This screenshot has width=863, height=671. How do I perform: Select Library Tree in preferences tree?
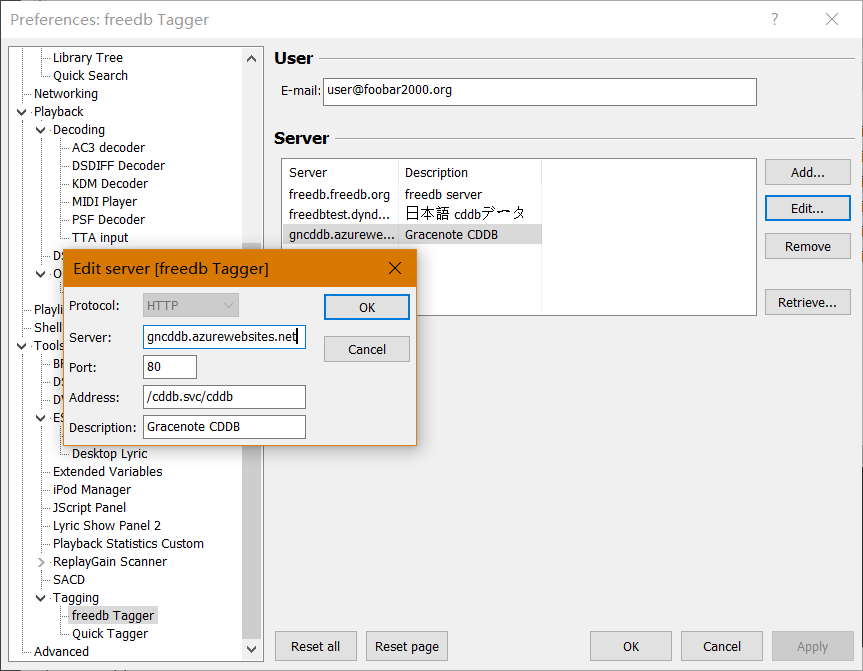[88, 58]
